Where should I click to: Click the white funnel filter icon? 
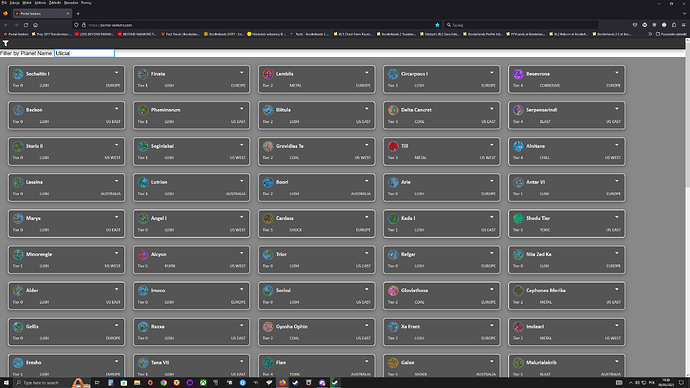click(5, 43)
